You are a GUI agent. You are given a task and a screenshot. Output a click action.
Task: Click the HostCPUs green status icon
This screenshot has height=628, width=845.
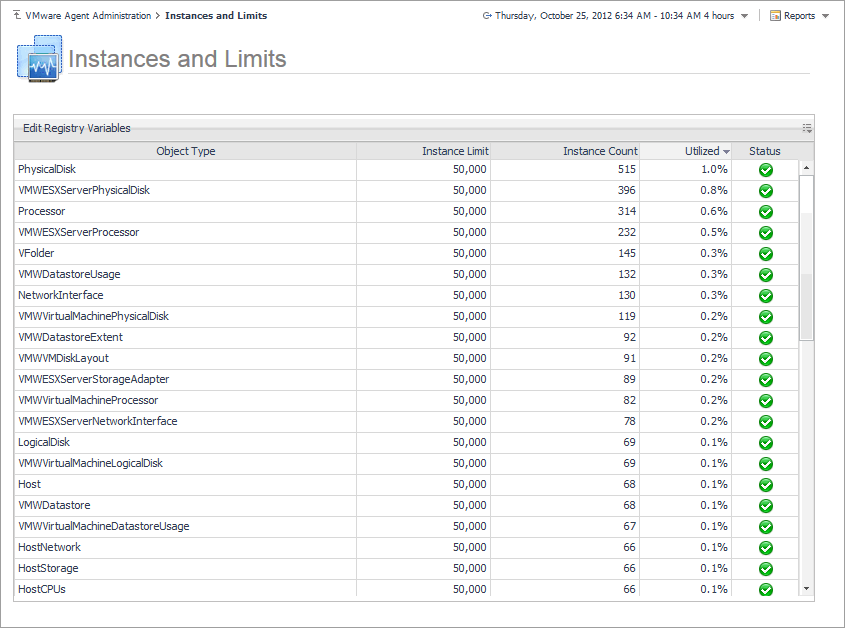(766, 590)
